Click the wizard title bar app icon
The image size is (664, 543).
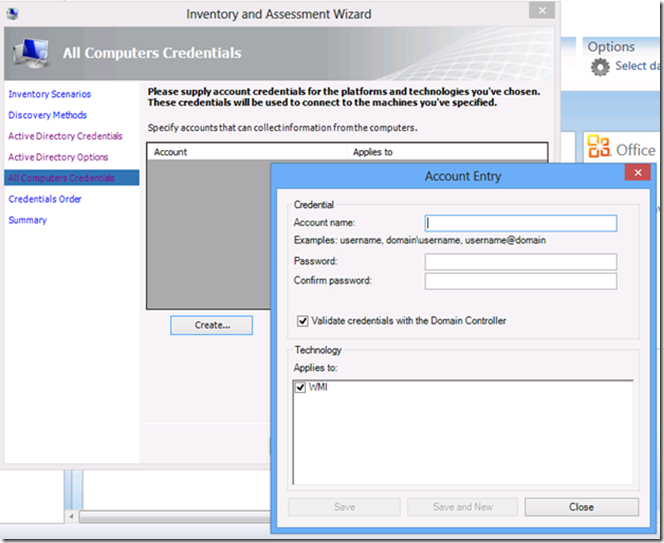pos(12,14)
